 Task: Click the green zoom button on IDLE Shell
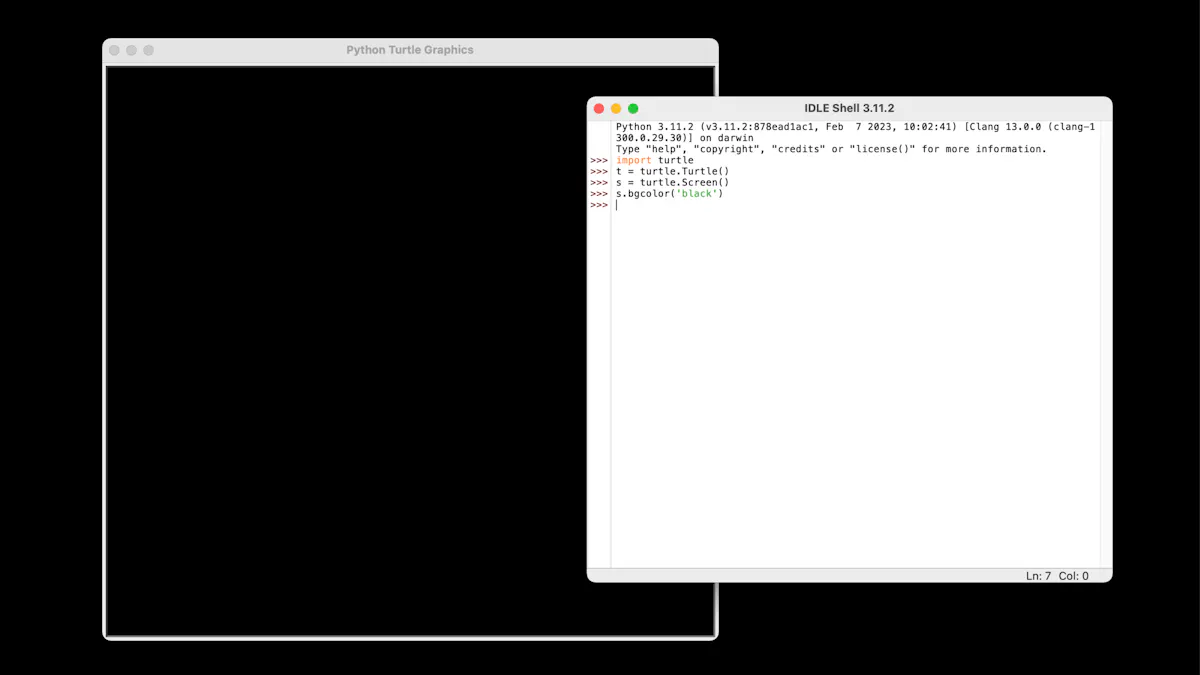[x=634, y=108]
